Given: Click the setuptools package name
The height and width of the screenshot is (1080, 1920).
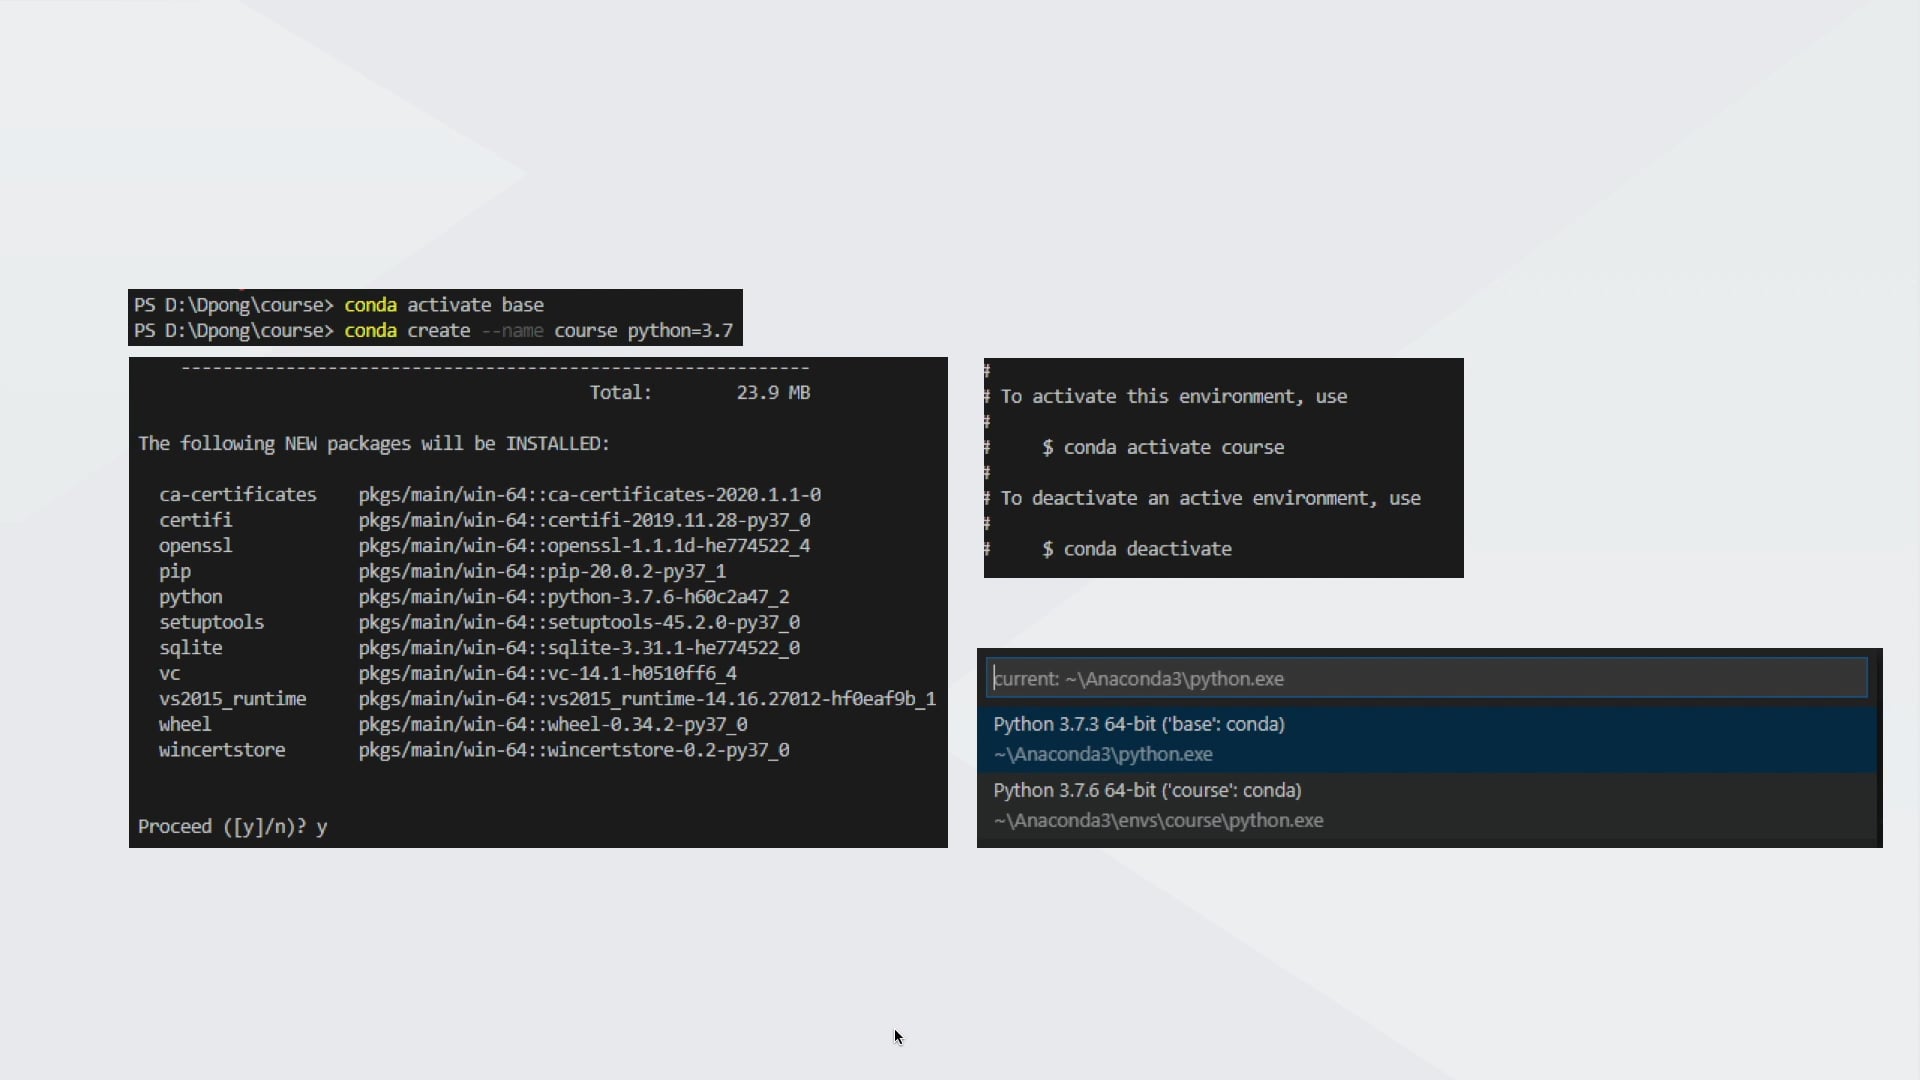Looking at the screenshot, I should pos(211,622).
